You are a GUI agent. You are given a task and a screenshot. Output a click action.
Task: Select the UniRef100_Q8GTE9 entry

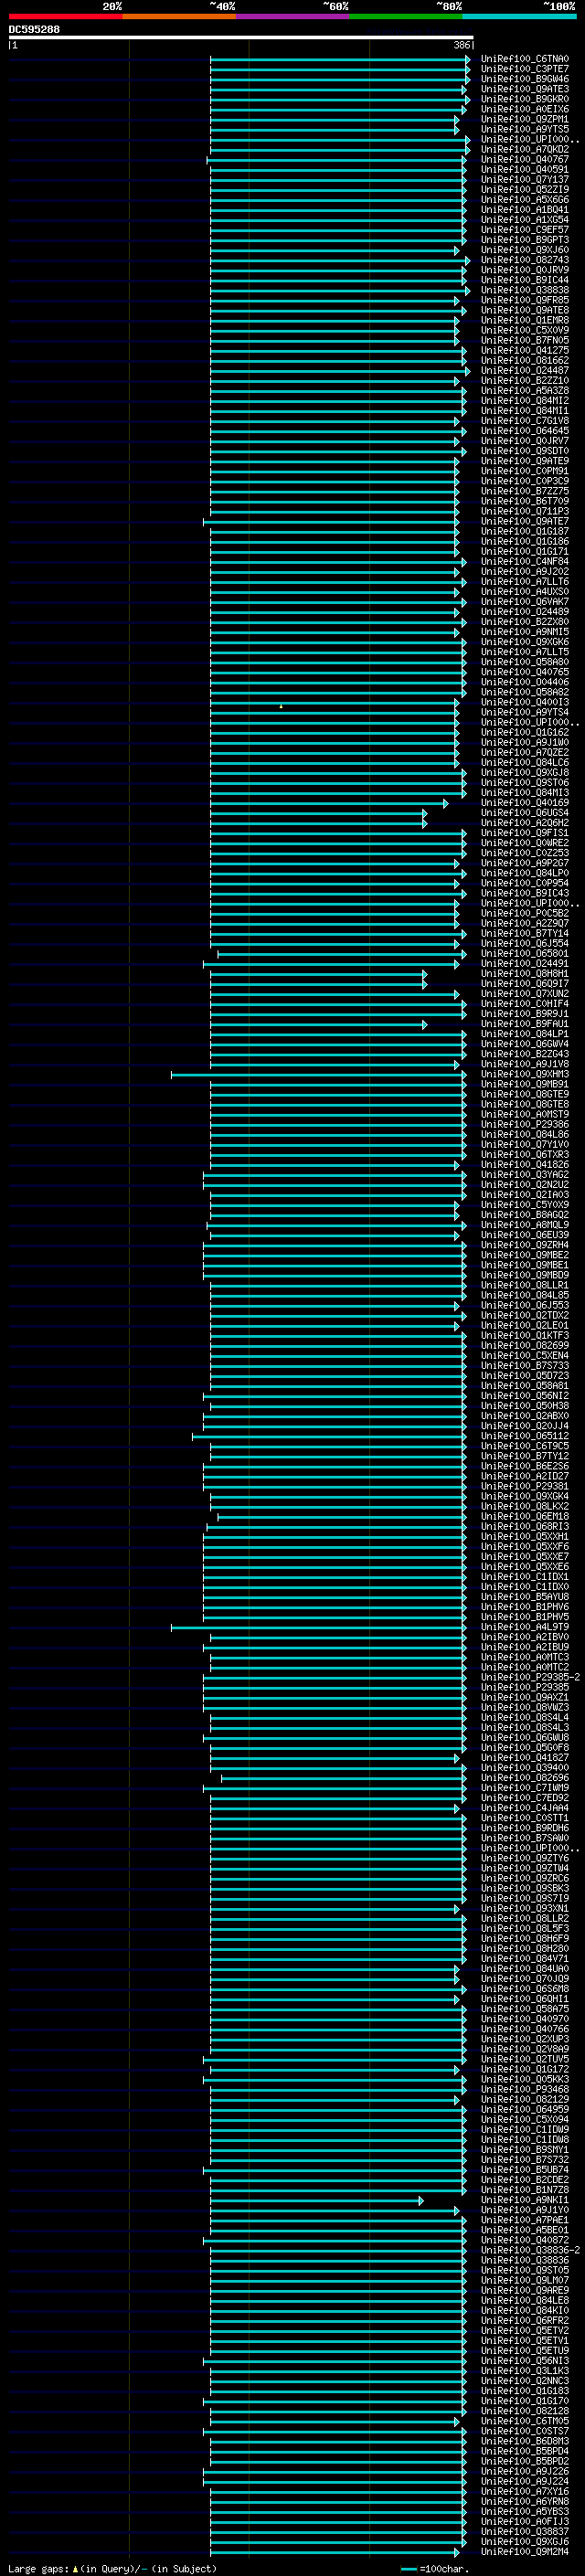[x=525, y=1094]
